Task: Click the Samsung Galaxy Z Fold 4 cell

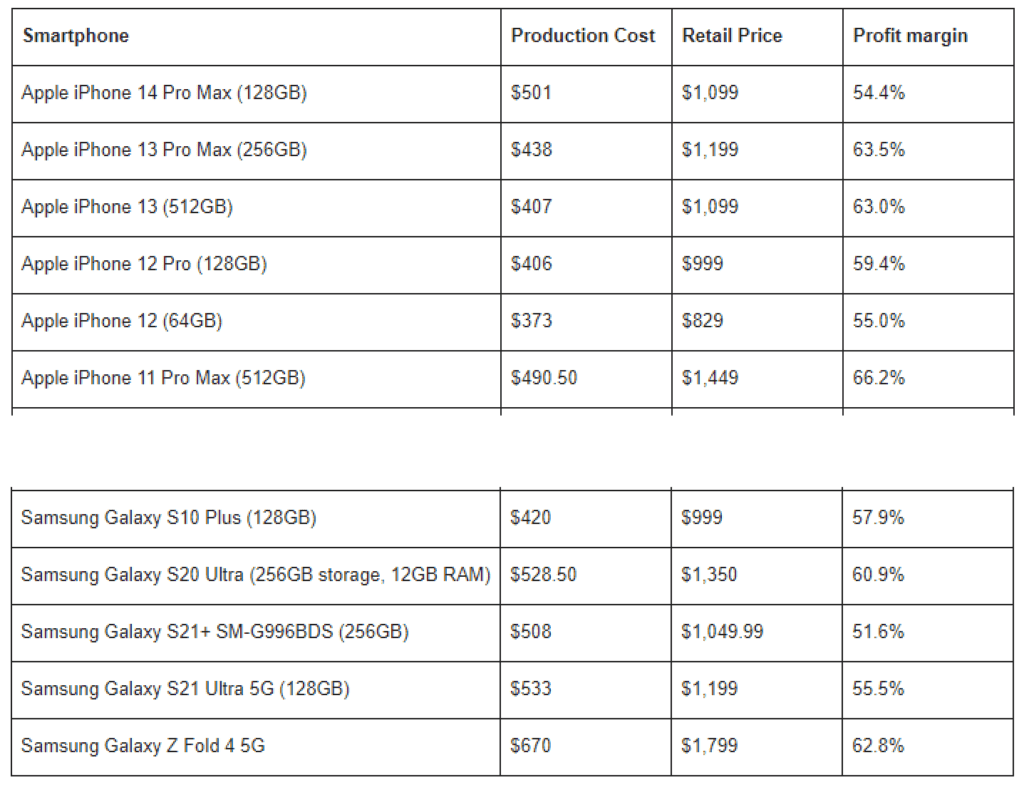Action: 143,746
